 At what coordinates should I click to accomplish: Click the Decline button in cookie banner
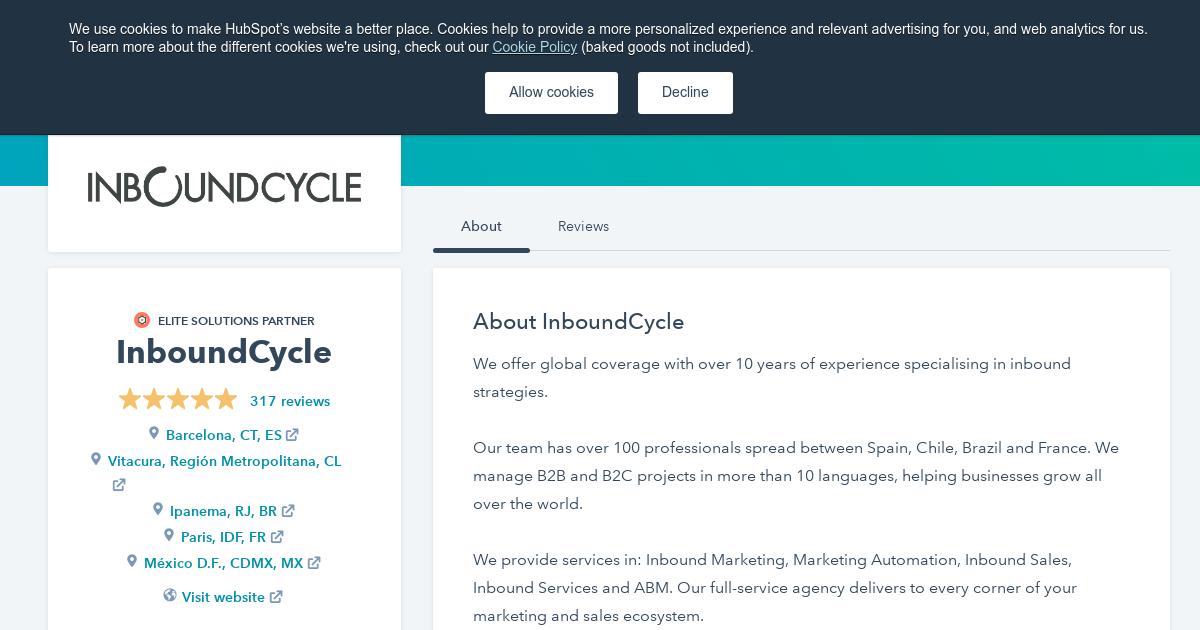click(x=685, y=92)
